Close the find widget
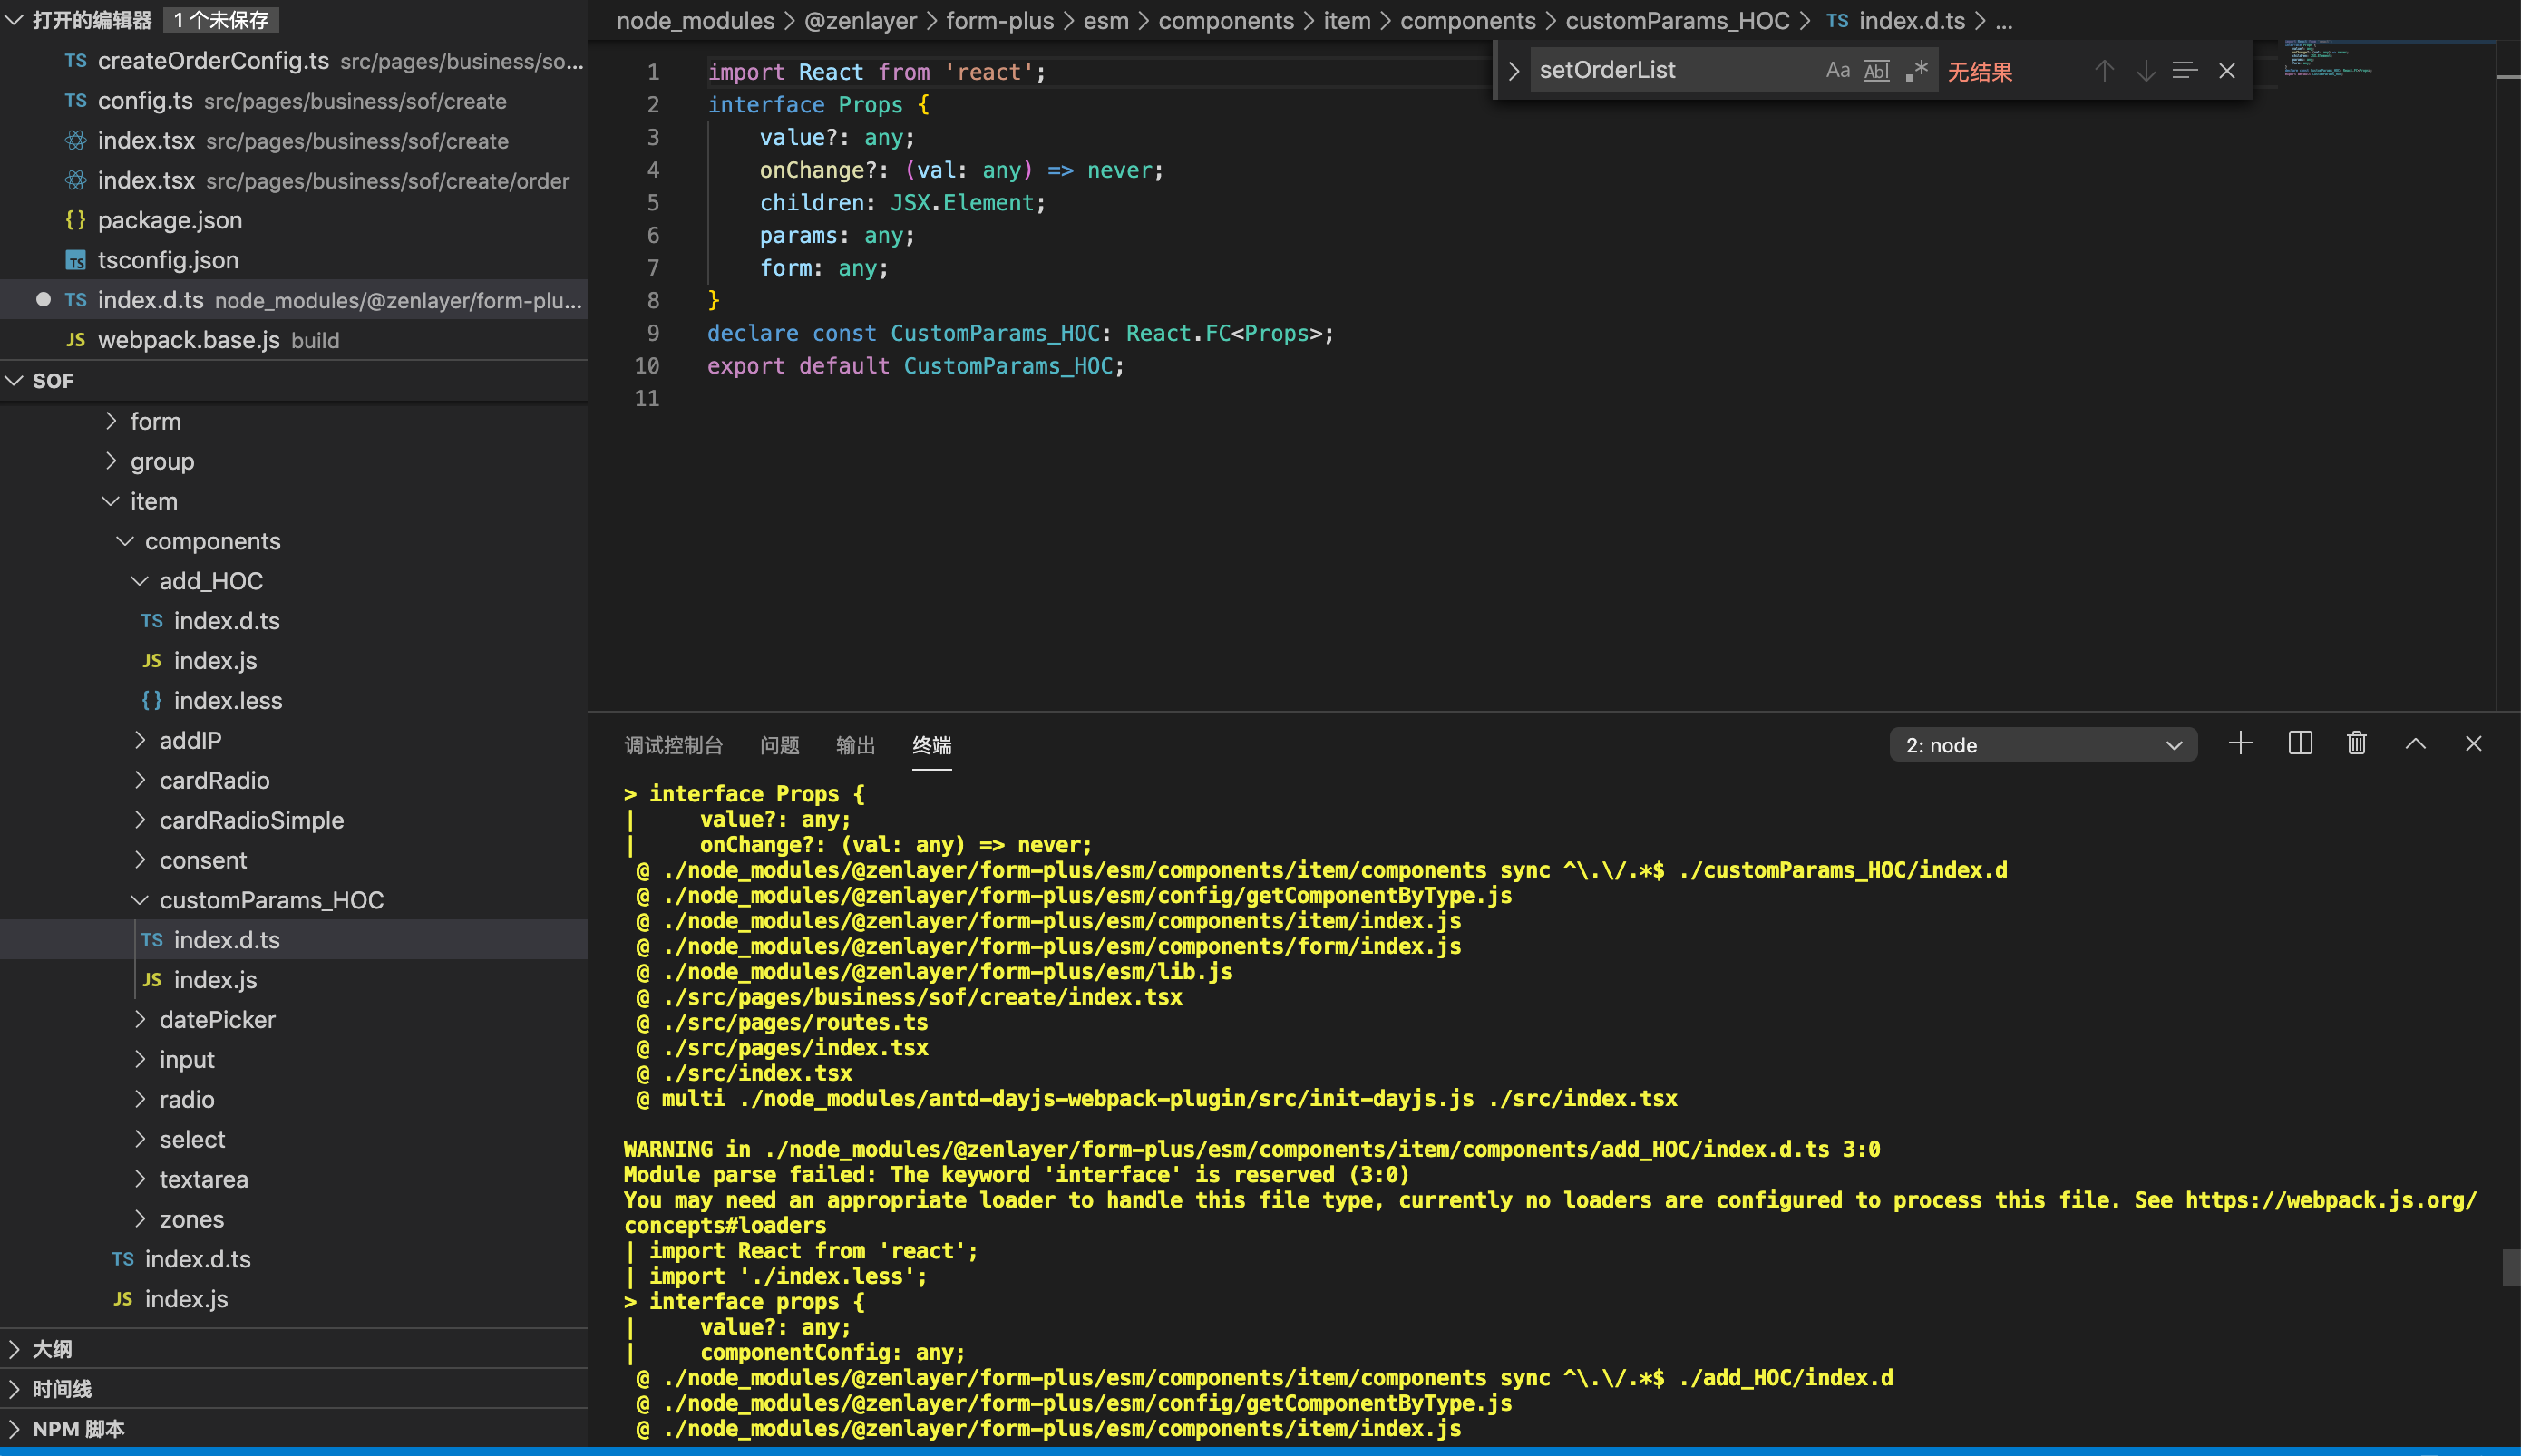This screenshot has width=2521, height=1456. [2227, 70]
